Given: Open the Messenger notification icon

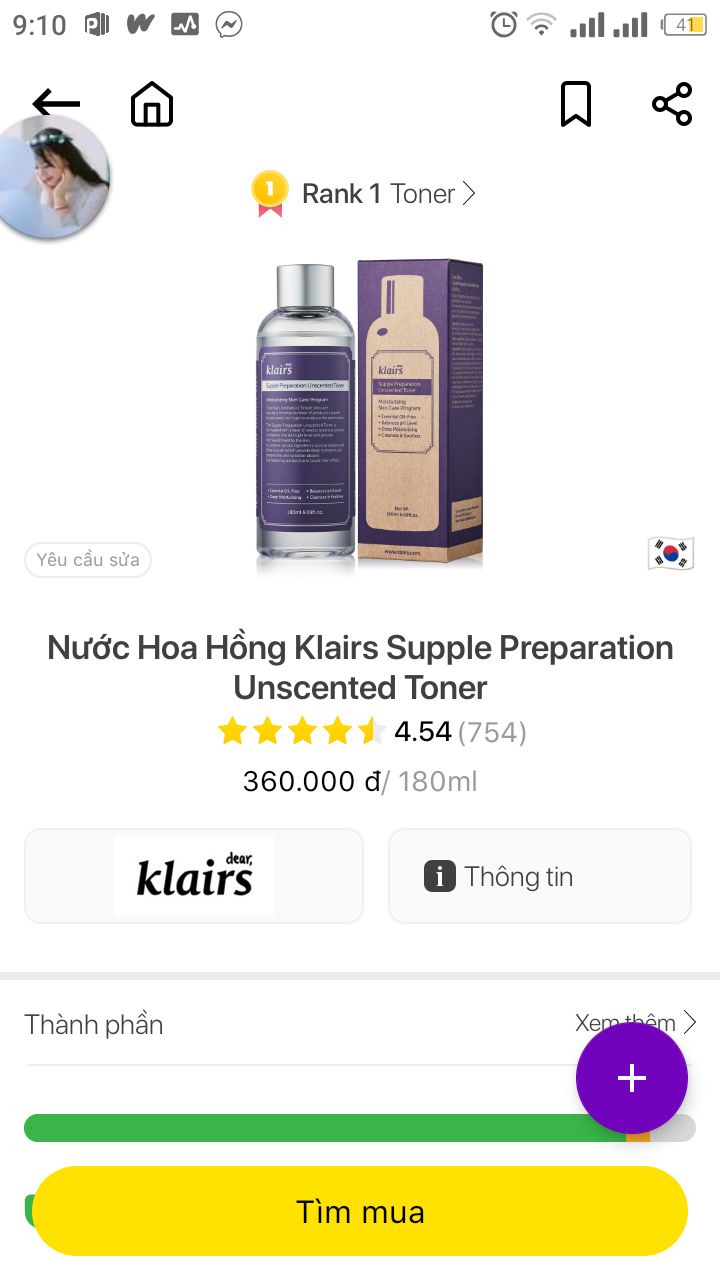Looking at the screenshot, I should click(229, 25).
